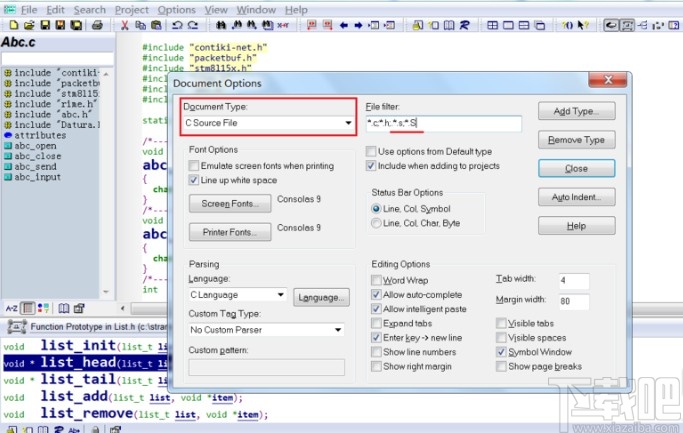The width and height of the screenshot is (683, 433).
Task: Open the Document Type dropdown
Action: click(x=348, y=123)
